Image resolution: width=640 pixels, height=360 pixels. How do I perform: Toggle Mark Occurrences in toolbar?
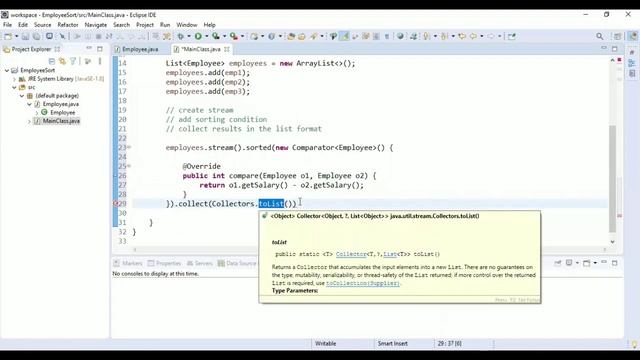pyautogui.click(x=344, y=36)
